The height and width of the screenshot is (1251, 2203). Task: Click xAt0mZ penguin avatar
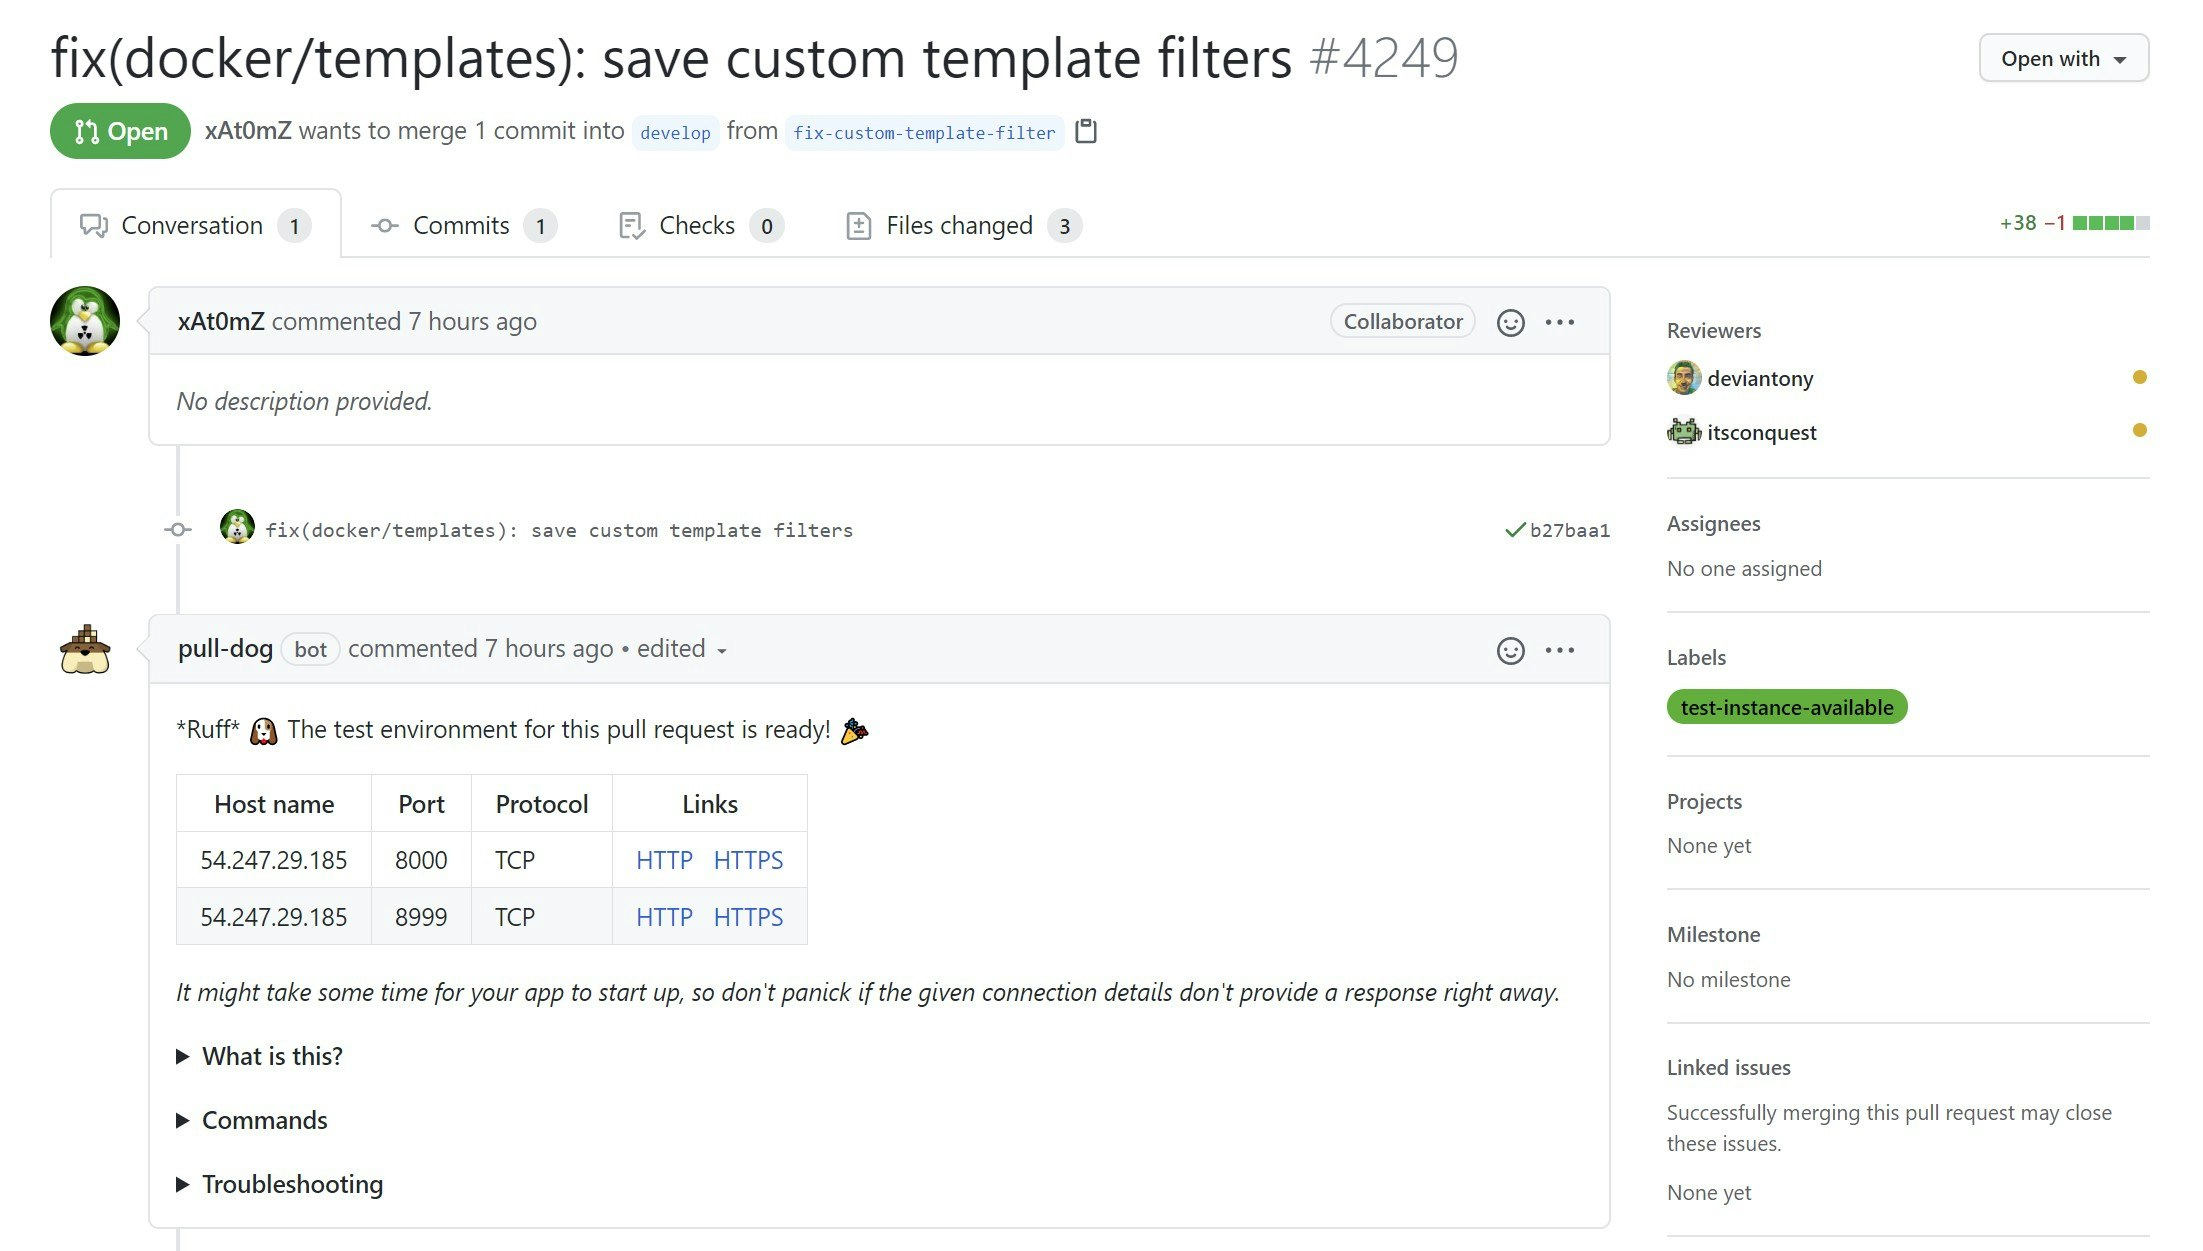(85, 322)
